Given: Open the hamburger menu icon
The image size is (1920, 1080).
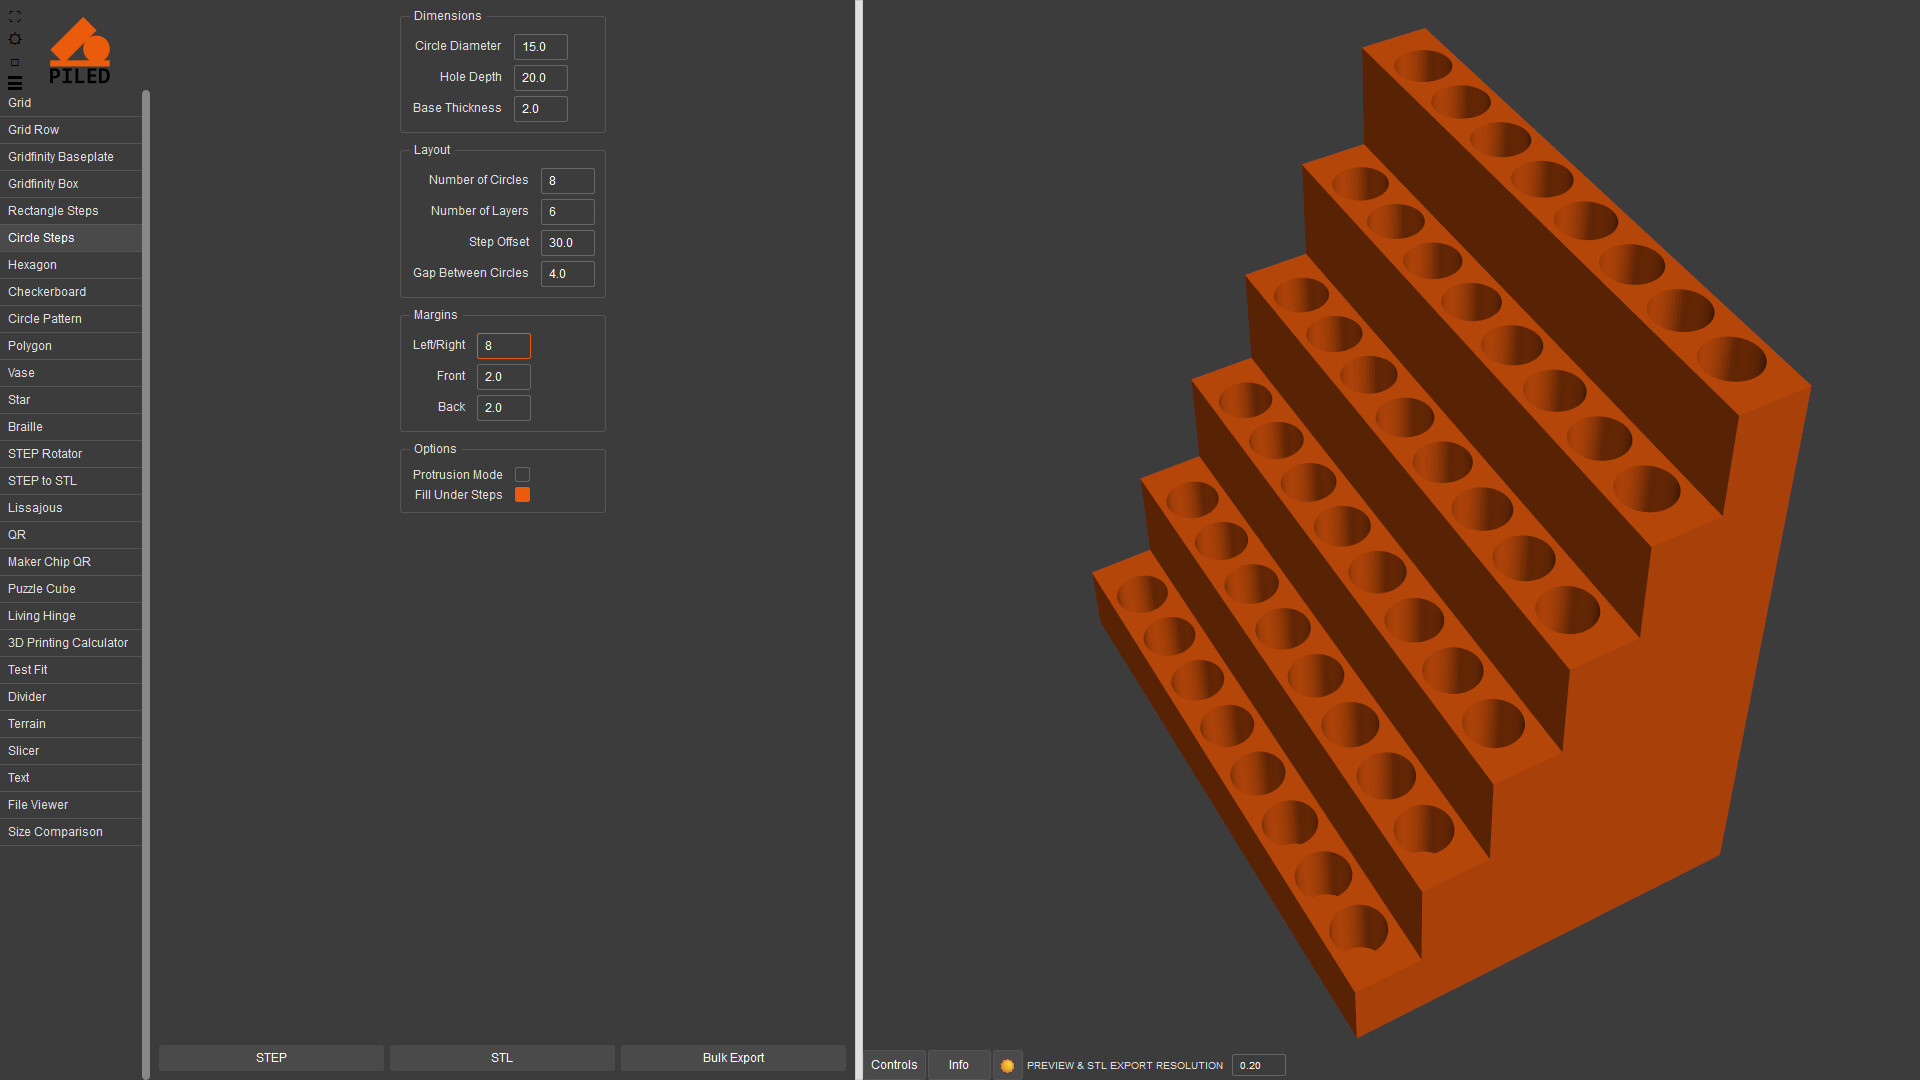Looking at the screenshot, I should click(14, 83).
